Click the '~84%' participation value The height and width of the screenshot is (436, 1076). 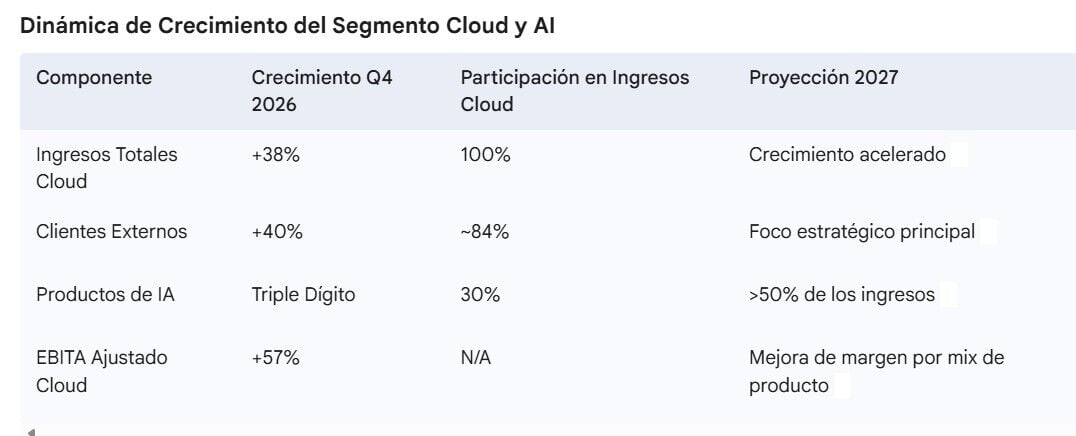[x=484, y=232]
